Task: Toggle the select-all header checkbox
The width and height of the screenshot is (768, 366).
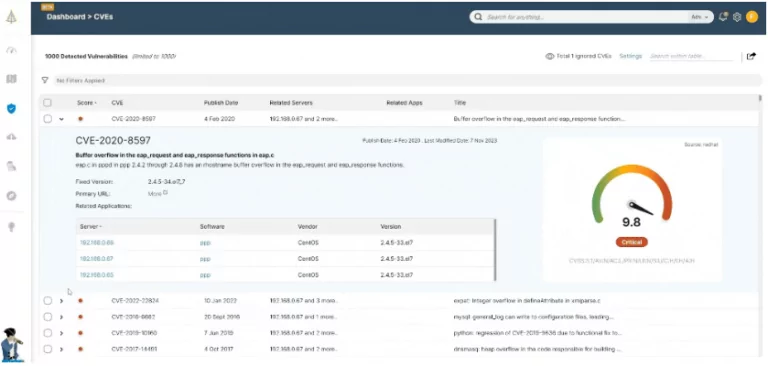Action: 48,103
